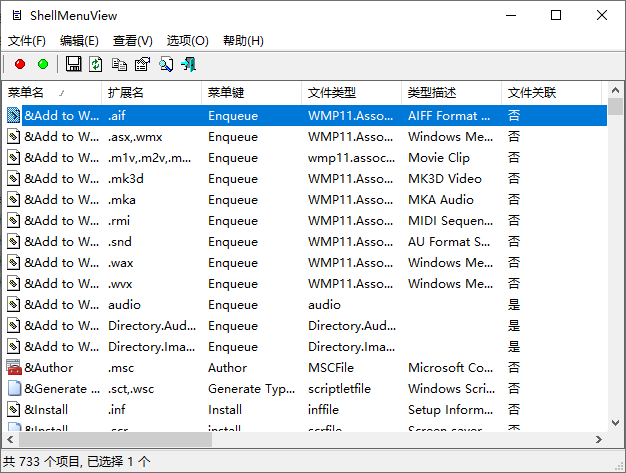This screenshot has width=626, height=473.
Task: Open the 查看(V) menu
Action: tap(133, 41)
